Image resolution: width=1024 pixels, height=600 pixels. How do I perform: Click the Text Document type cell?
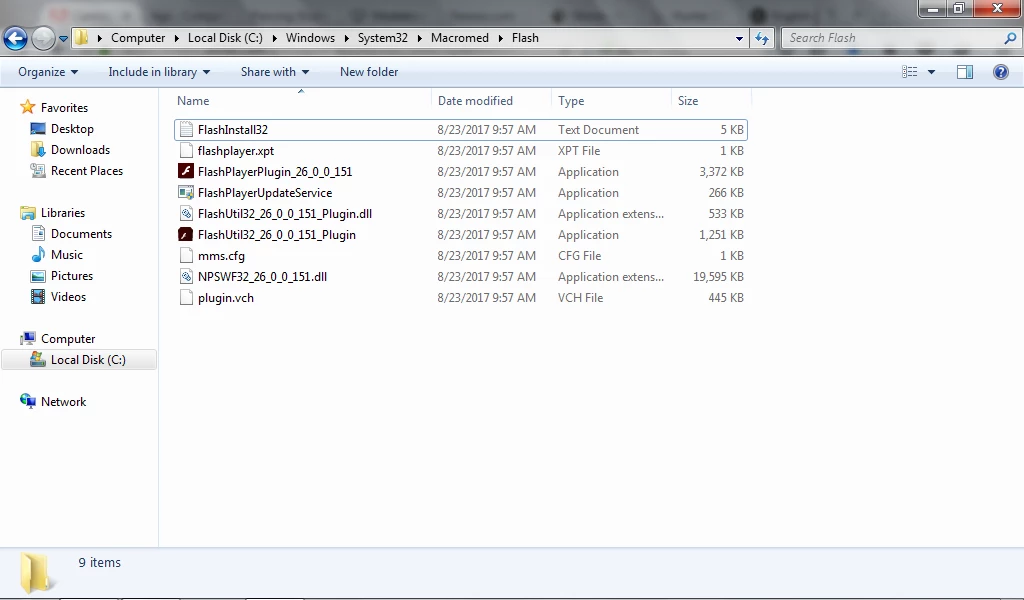(x=598, y=130)
